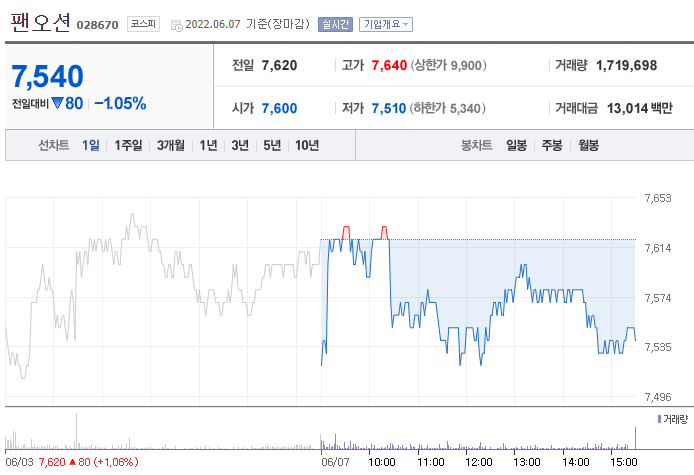
Task: Click the 11:00 time axis label
Action: [x=431, y=462]
